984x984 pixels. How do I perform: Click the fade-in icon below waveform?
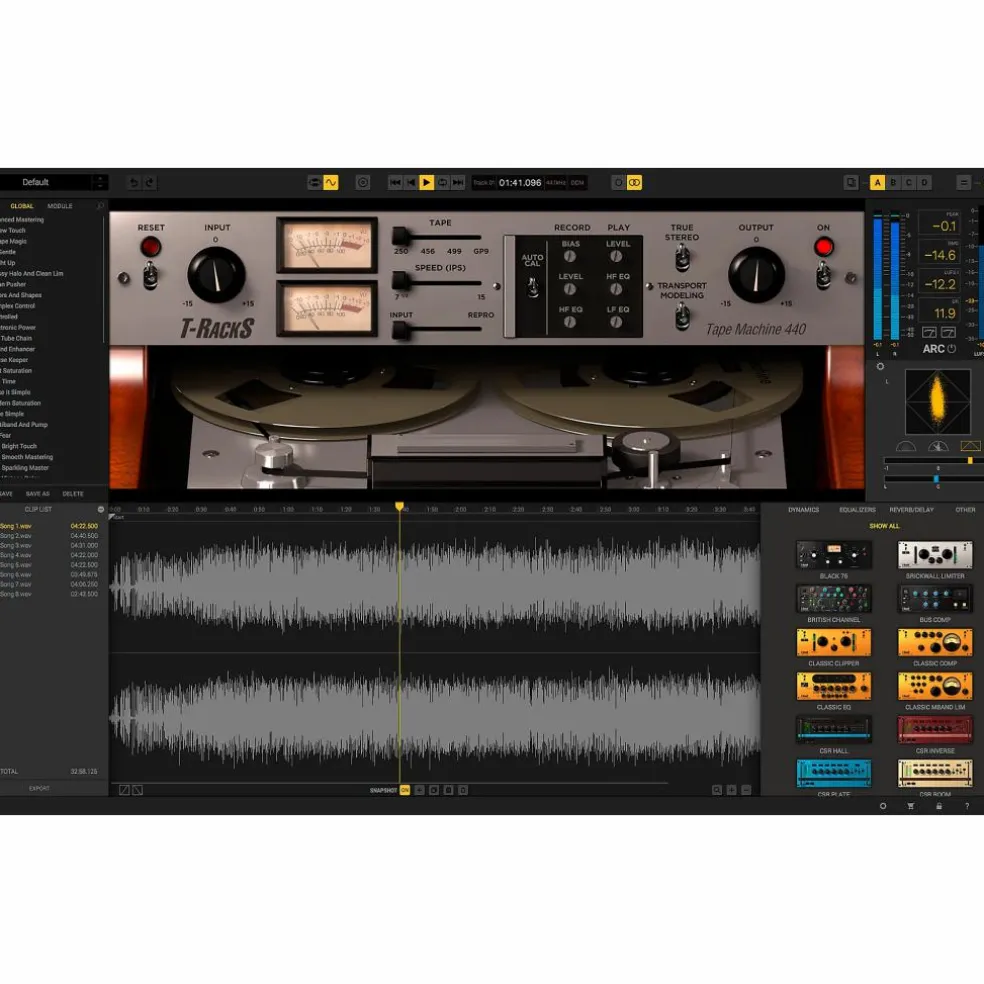click(x=124, y=790)
